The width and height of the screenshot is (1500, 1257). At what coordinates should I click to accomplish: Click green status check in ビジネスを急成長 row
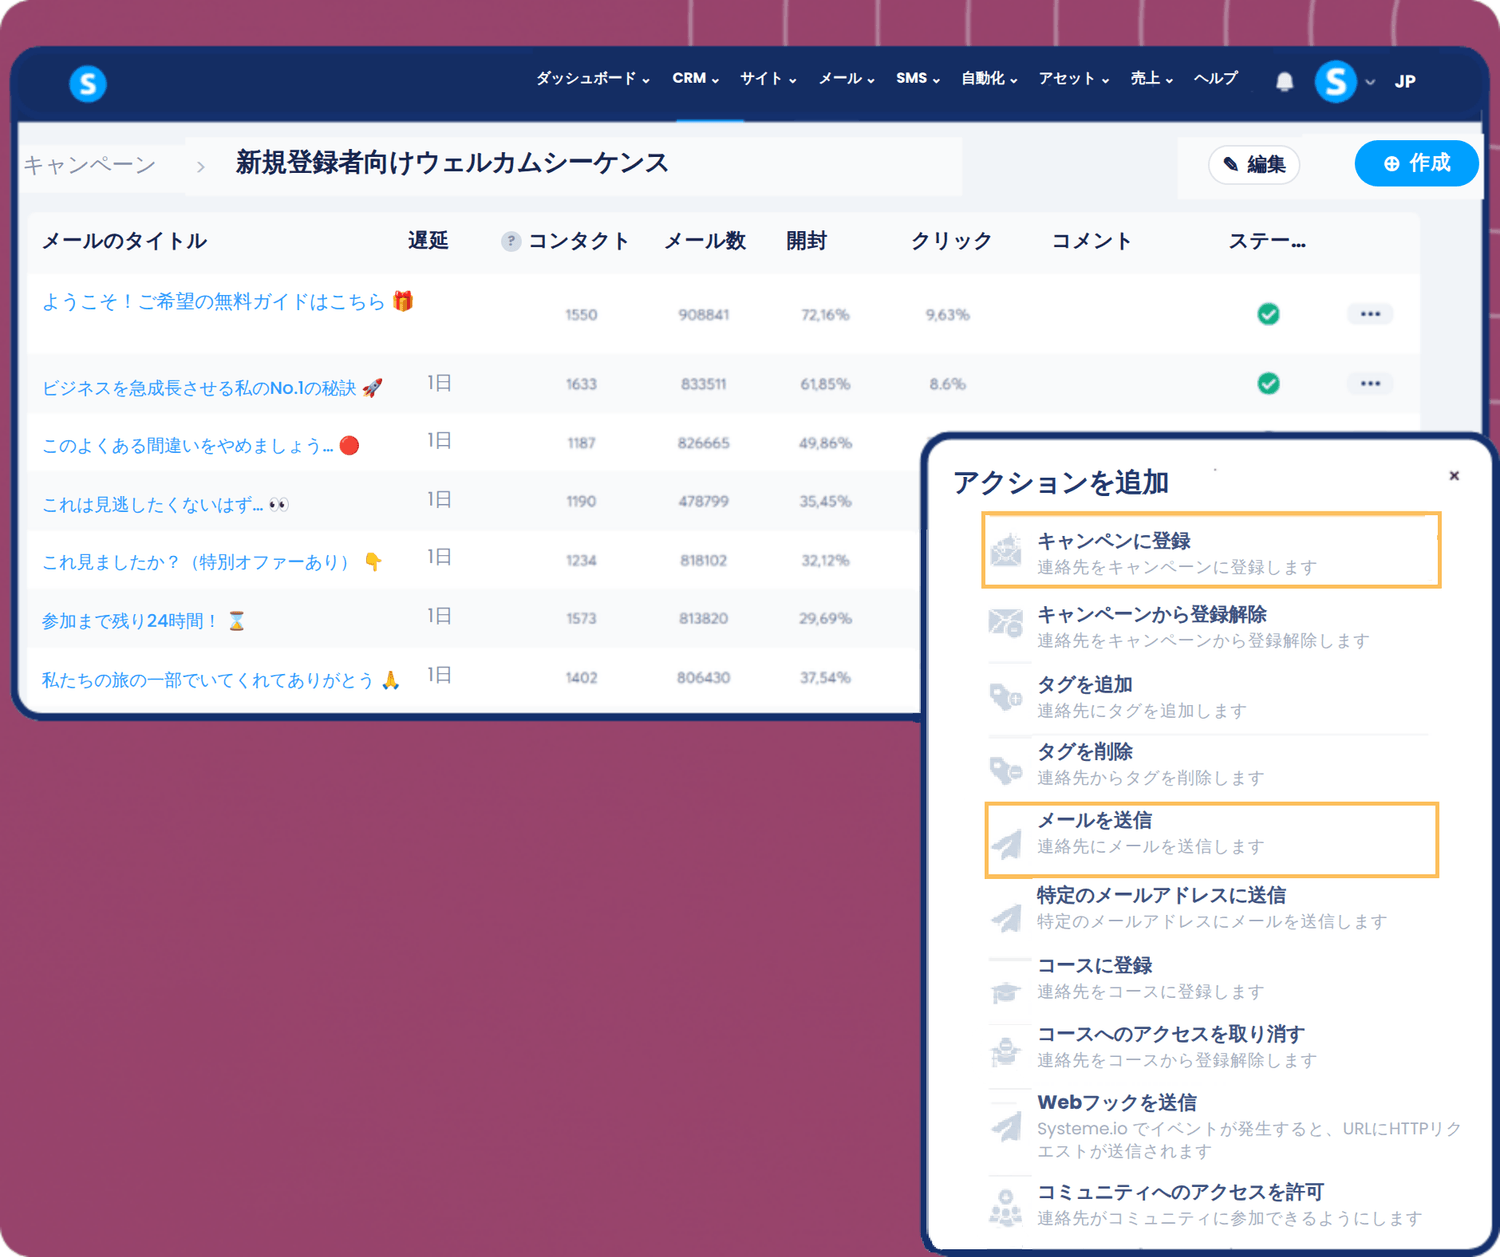1268,383
